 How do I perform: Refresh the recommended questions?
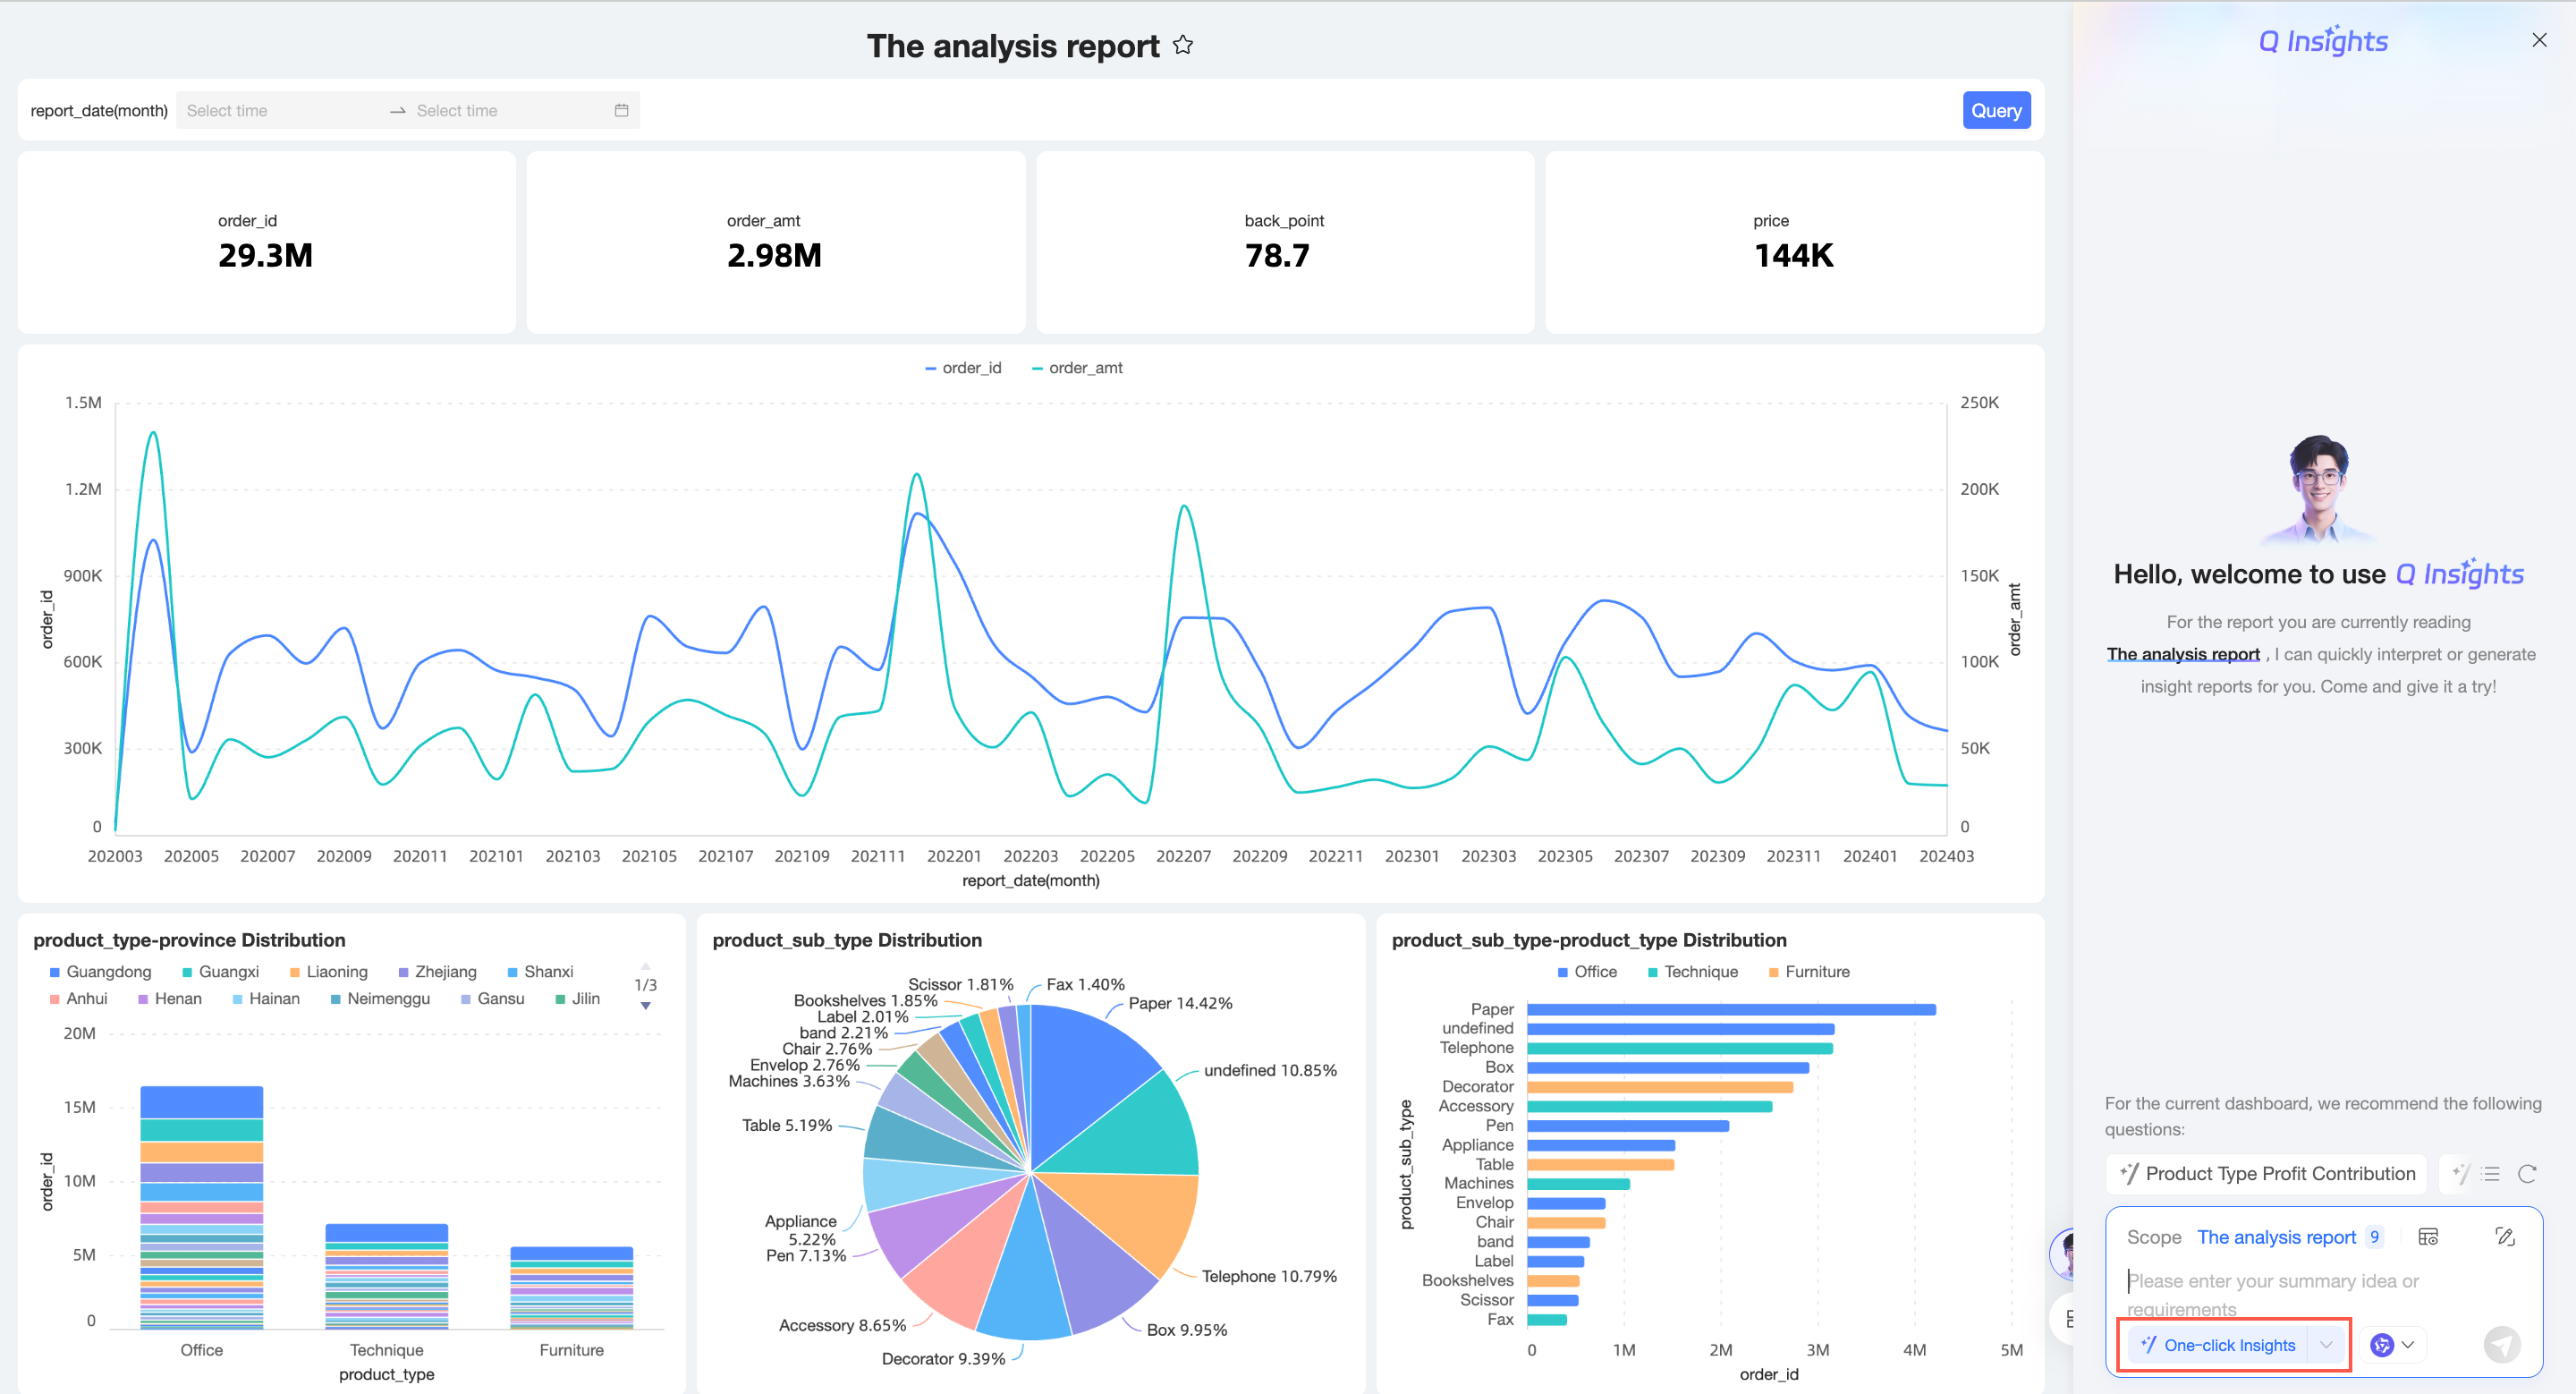[2527, 1174]
